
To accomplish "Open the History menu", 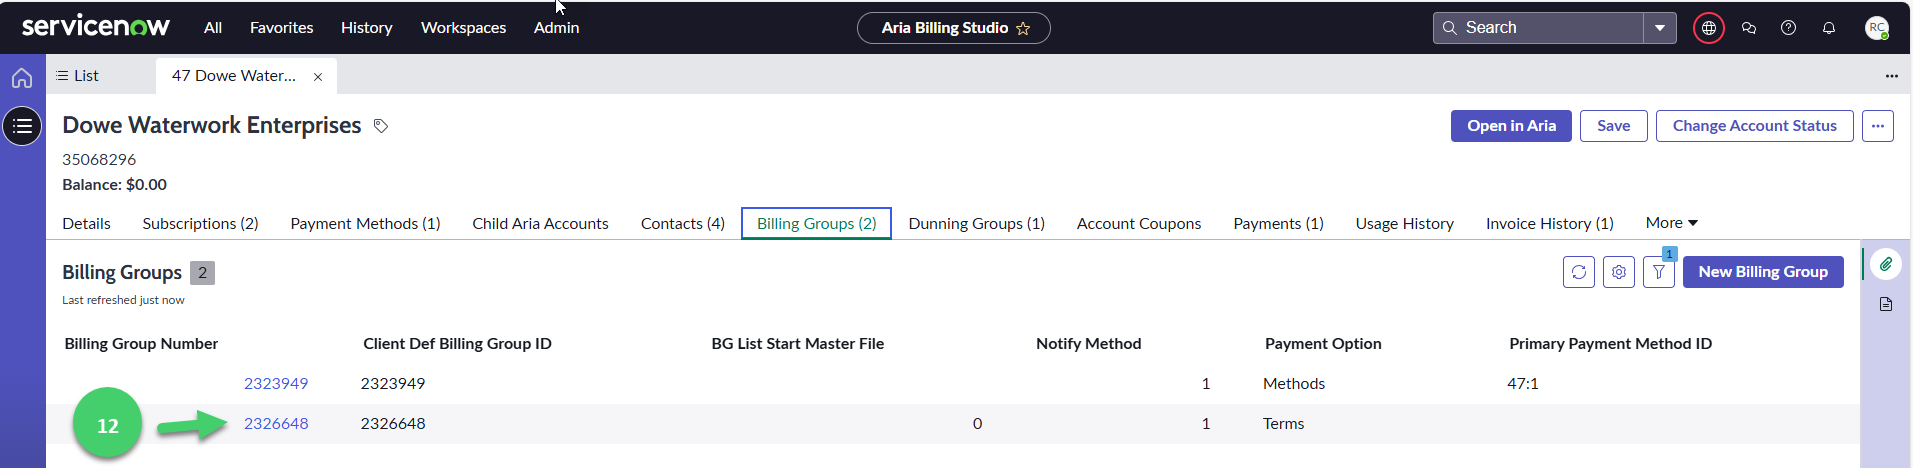I will click(367, 28).
